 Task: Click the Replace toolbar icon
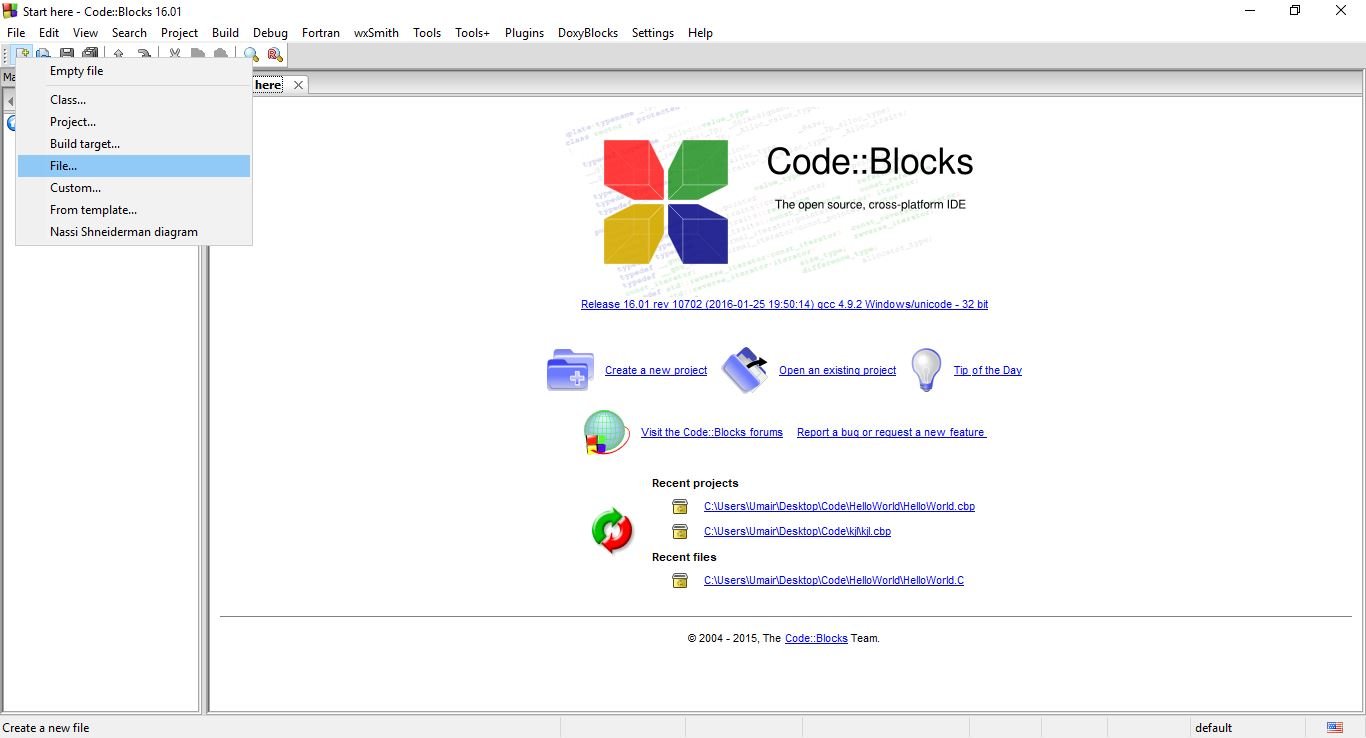click(275, 55)
